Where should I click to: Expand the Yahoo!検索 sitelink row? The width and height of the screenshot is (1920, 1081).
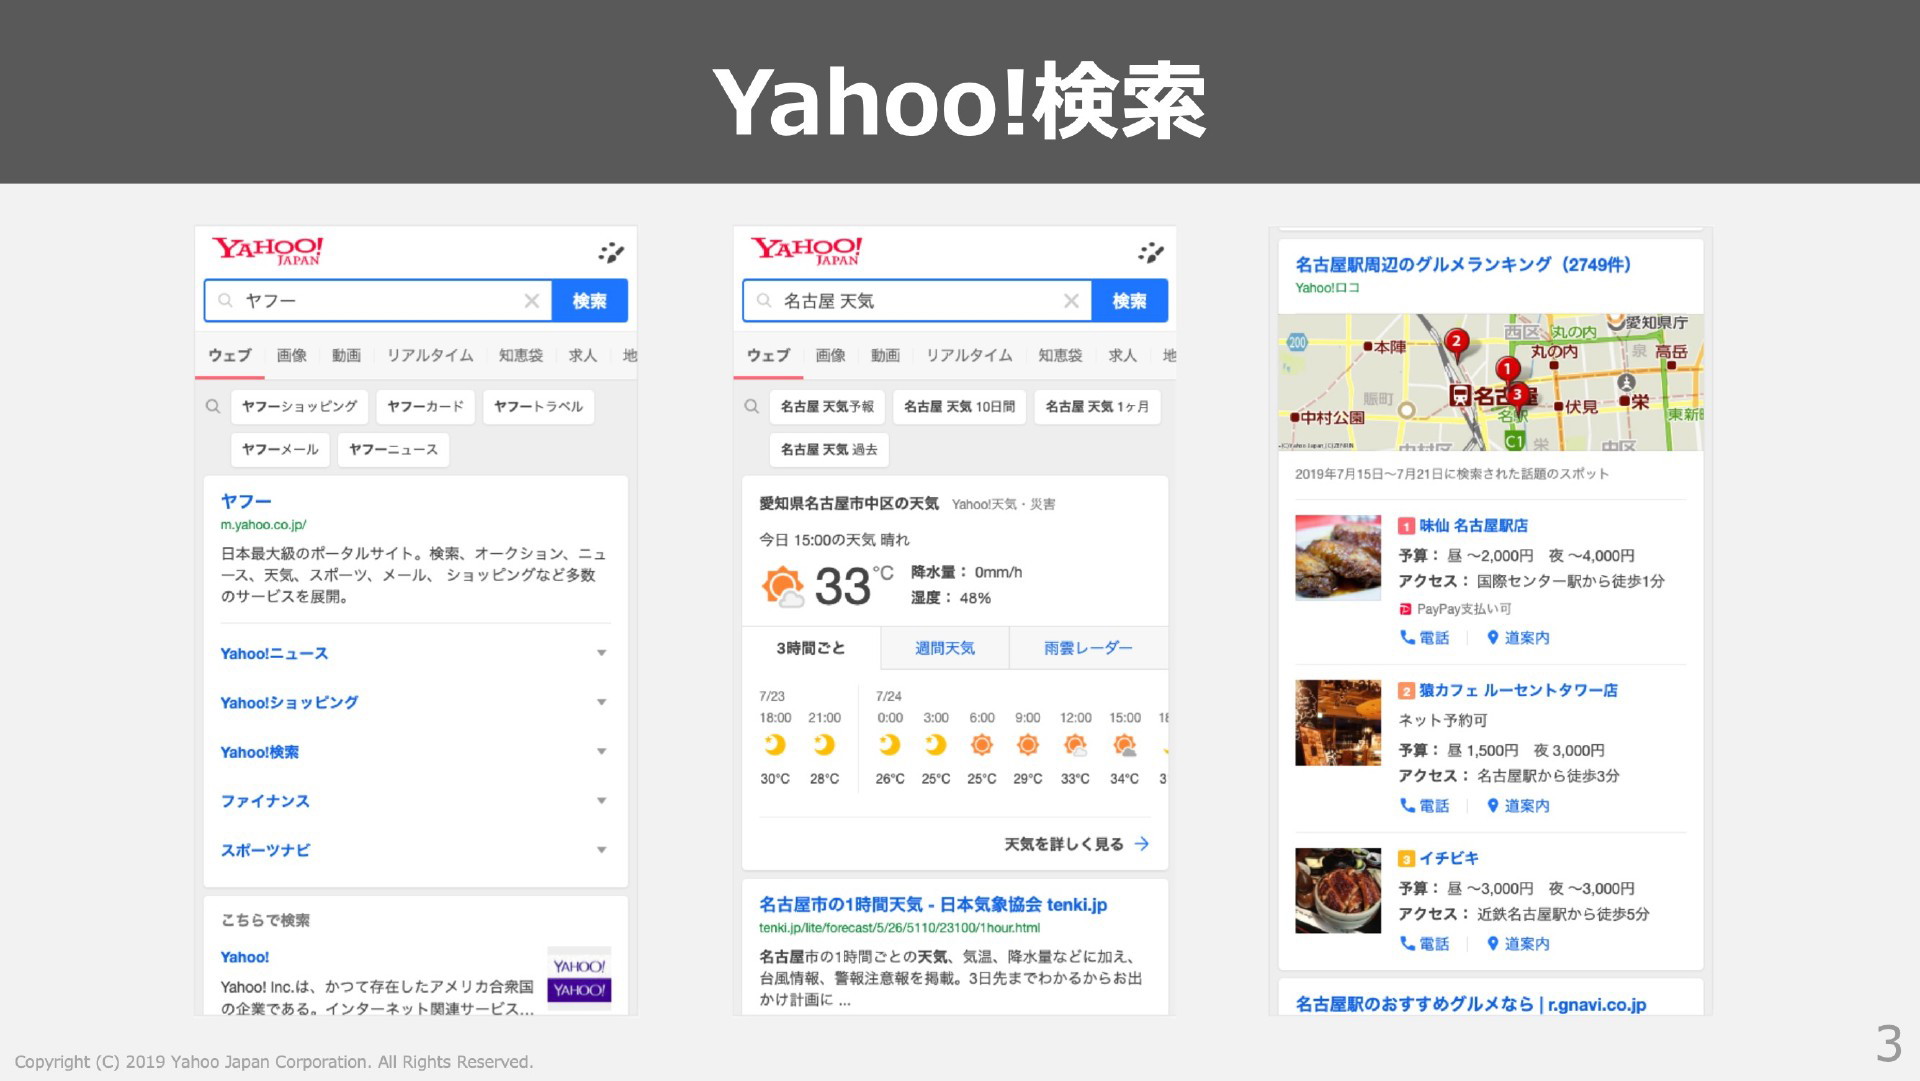click(x=415, y=751)
